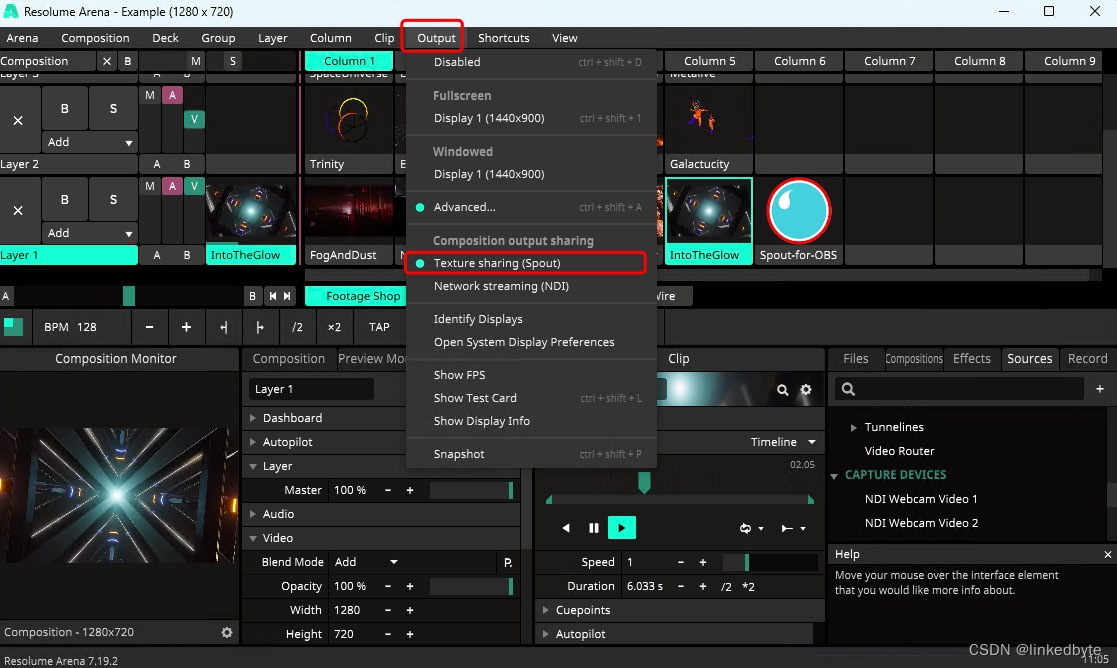The image size is (1117, 668).
Task: Trigger the Trinity clip thumbnail
Action: pyautogui.click(x=349, y=119)
